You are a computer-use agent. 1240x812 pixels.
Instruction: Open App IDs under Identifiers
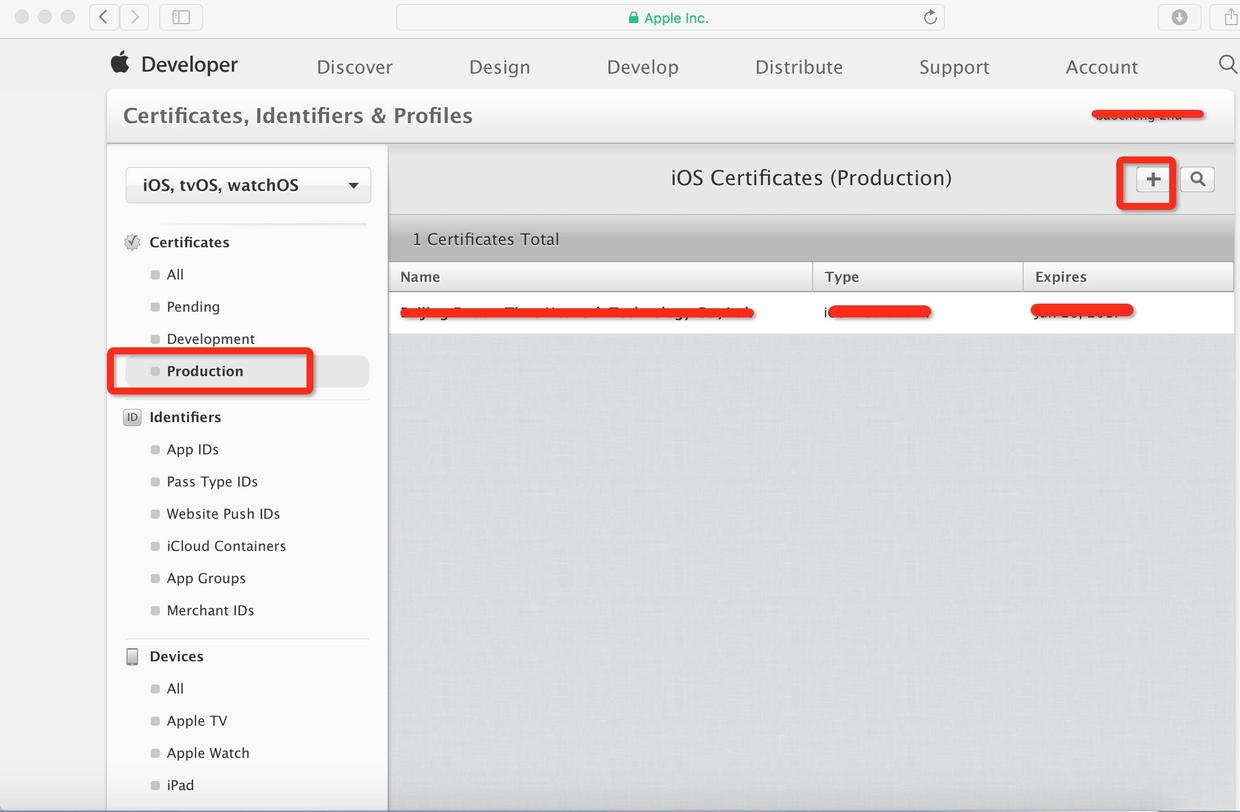click(192, 449)
